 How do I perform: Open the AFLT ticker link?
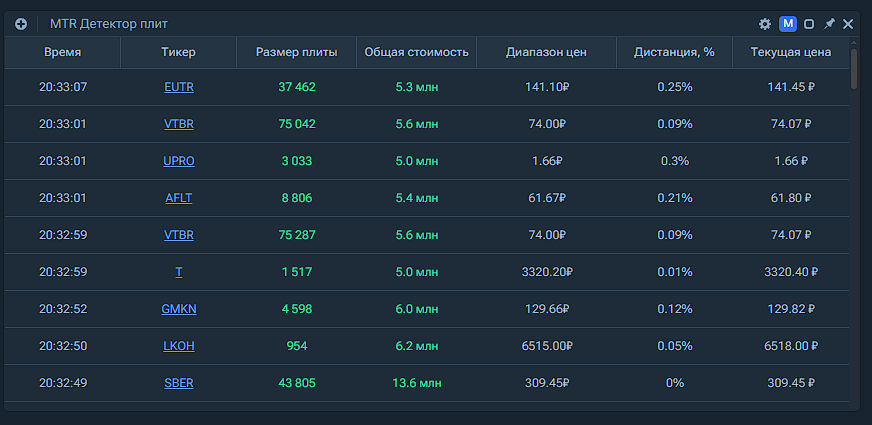click(179, 198)
